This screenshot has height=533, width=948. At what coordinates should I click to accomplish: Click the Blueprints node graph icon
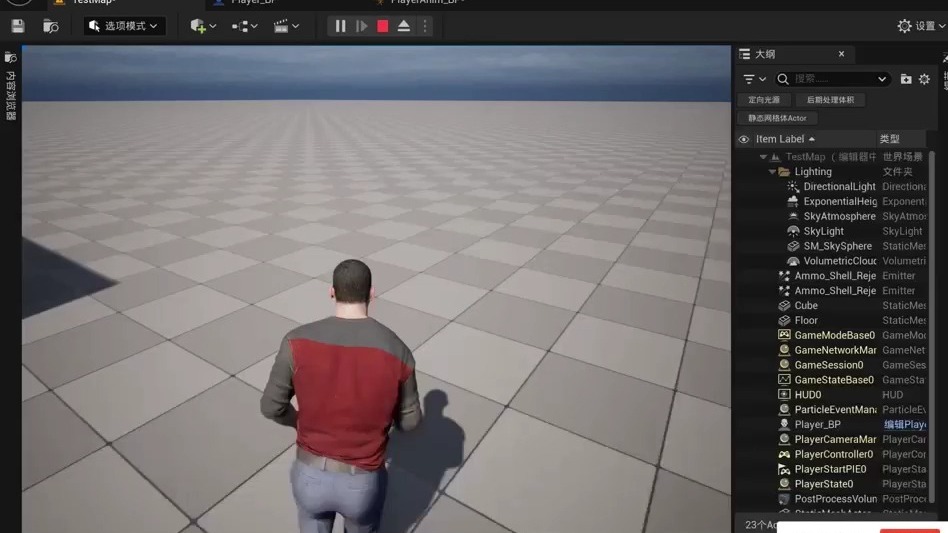tap(239, 26)
